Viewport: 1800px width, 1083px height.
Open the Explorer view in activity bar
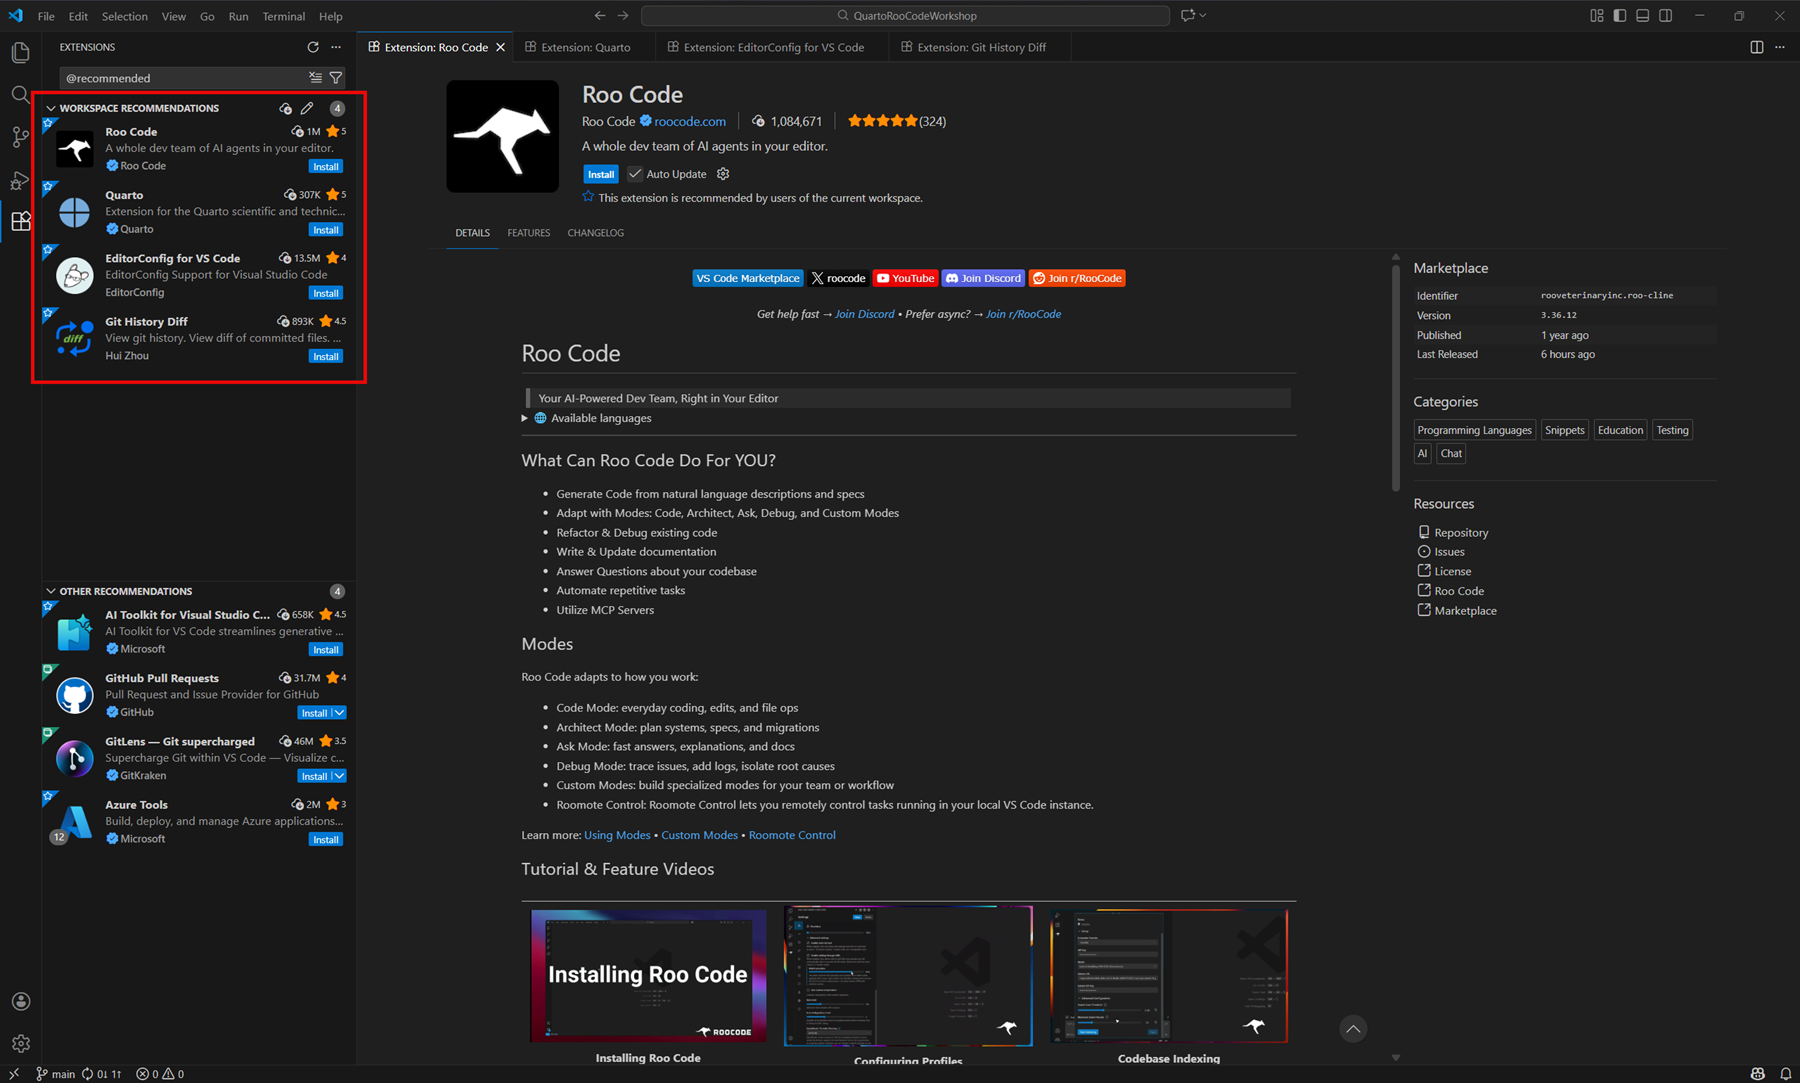tap(20, 52)
